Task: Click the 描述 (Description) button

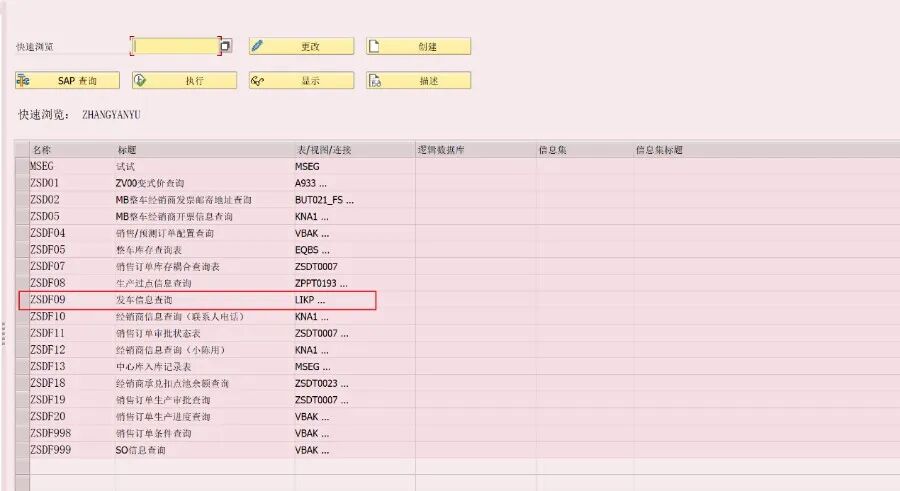Action: [x=418, y=80]
